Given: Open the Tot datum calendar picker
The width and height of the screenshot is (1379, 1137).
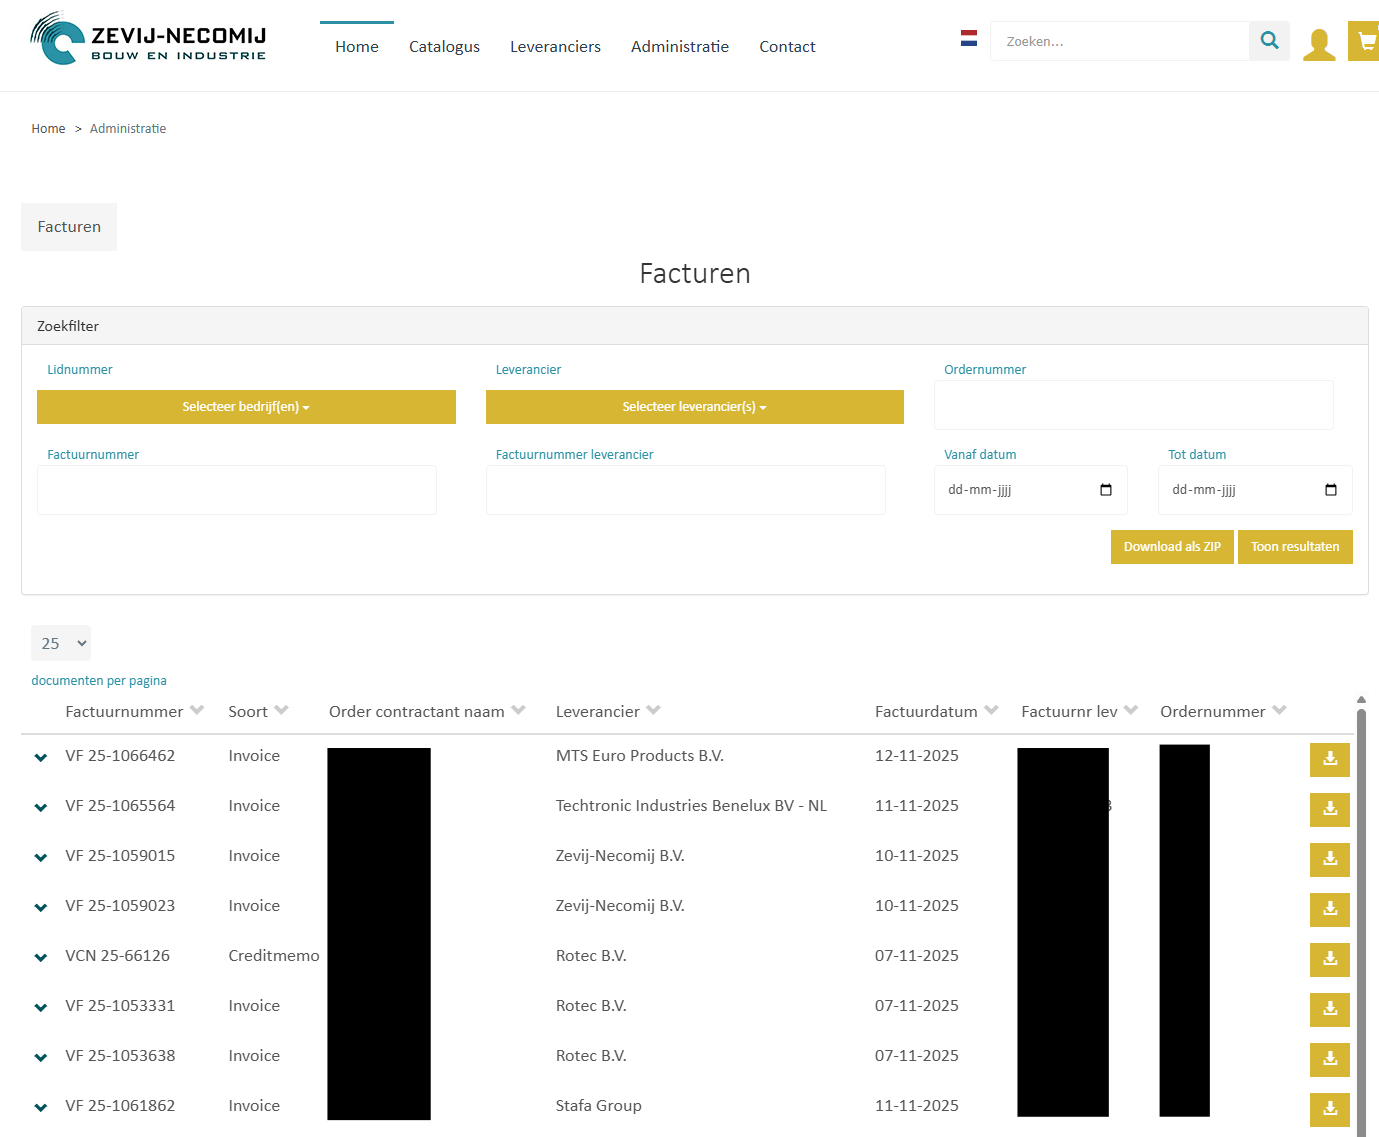Looking at the screenshot, I should pyautogui.click(x=1330, y=490).
